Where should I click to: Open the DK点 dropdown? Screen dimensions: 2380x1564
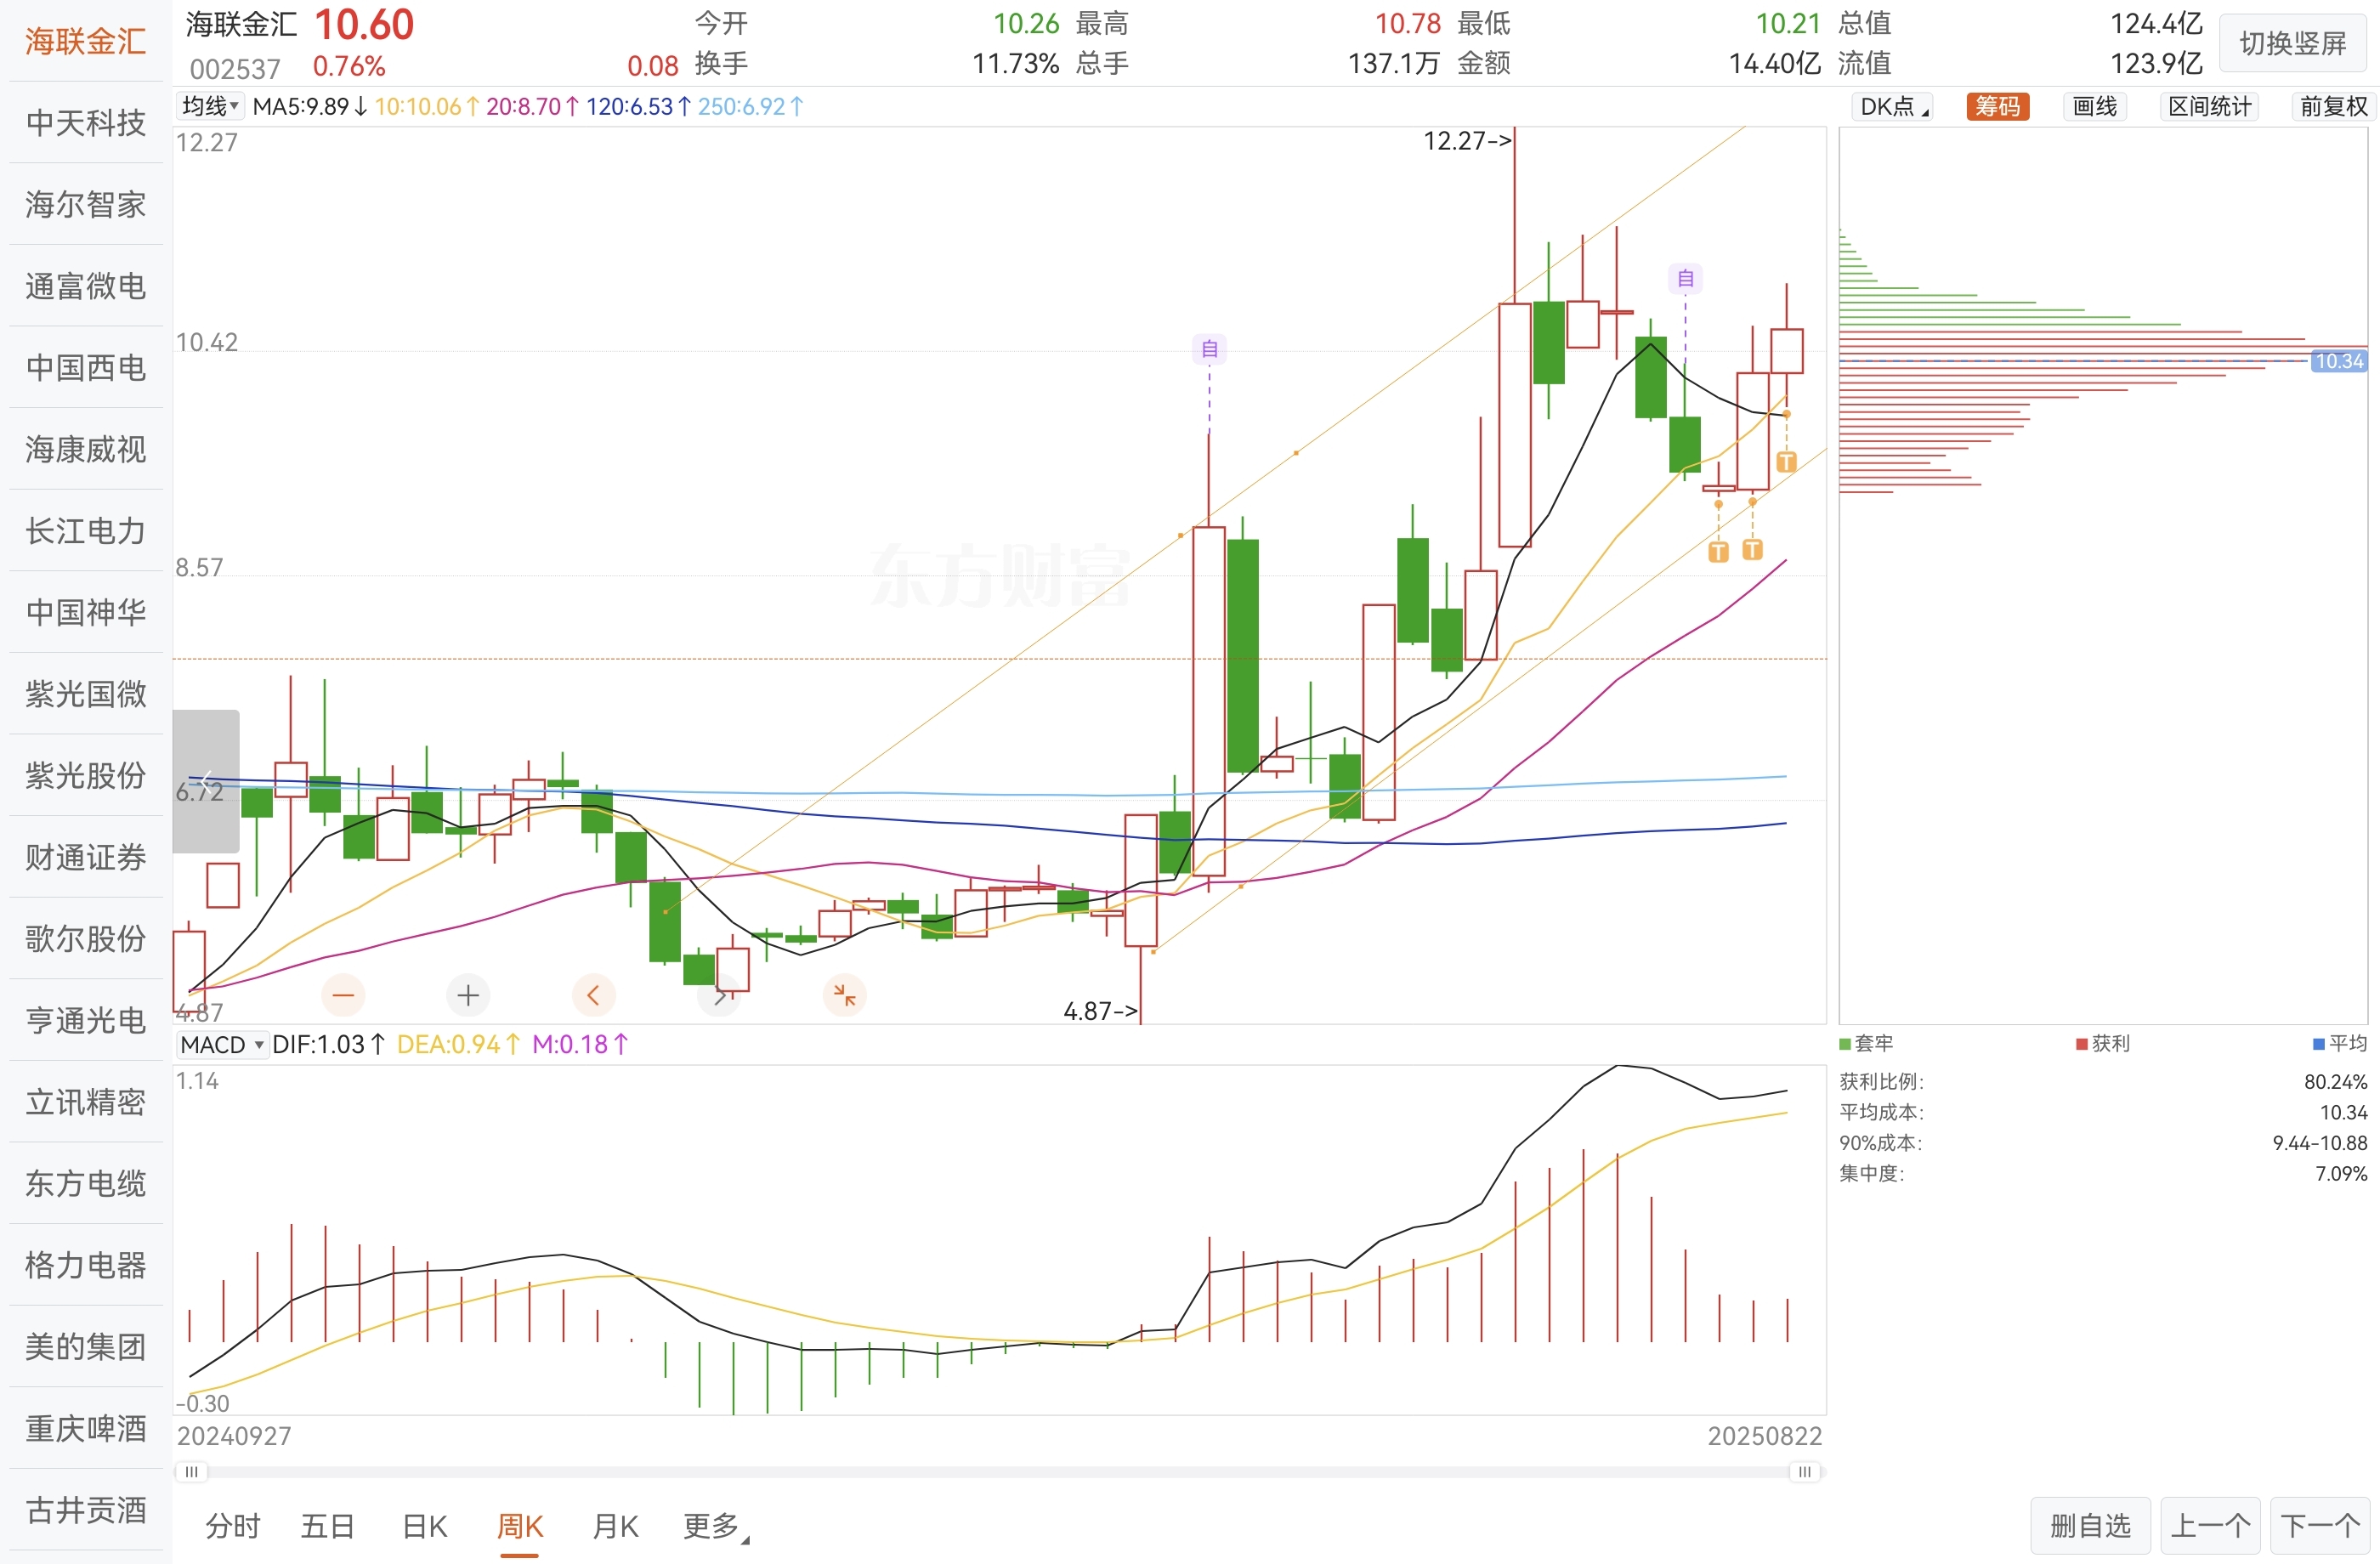(1893, 107)
